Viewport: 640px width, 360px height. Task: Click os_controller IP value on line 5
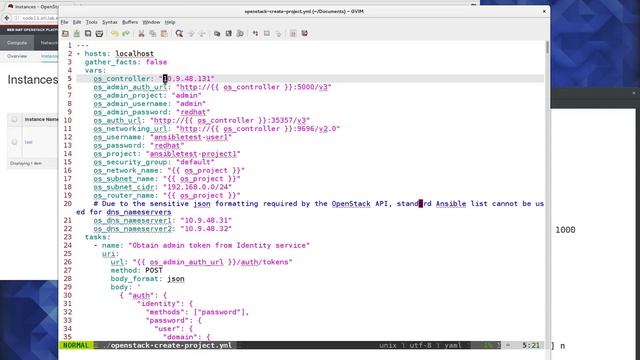click(187, 79)
